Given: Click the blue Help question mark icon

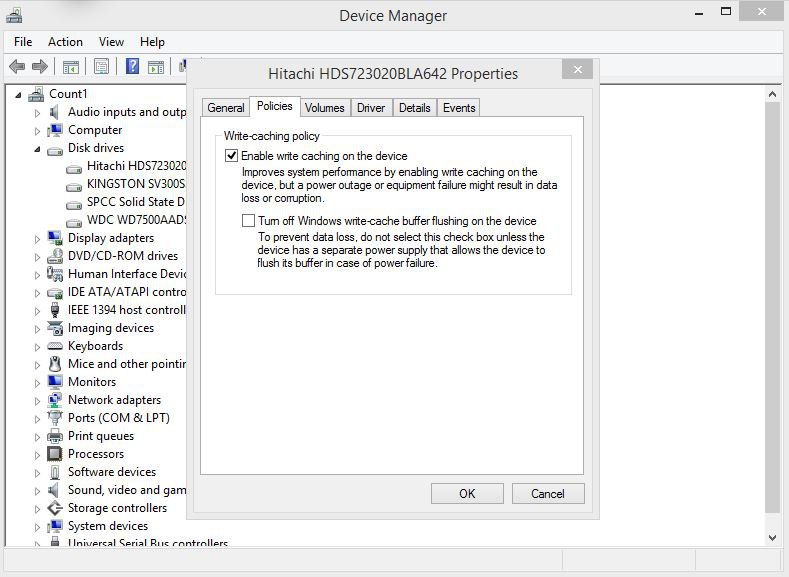Looking at the screenshot, I should pos(131,67).
